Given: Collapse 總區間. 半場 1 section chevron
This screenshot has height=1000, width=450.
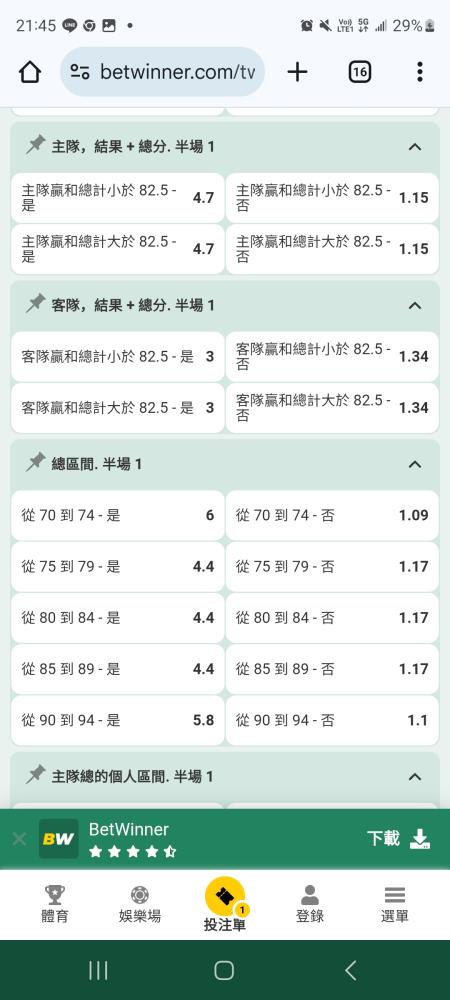Looking at the screenshot, I should click(x=414, y=464).
